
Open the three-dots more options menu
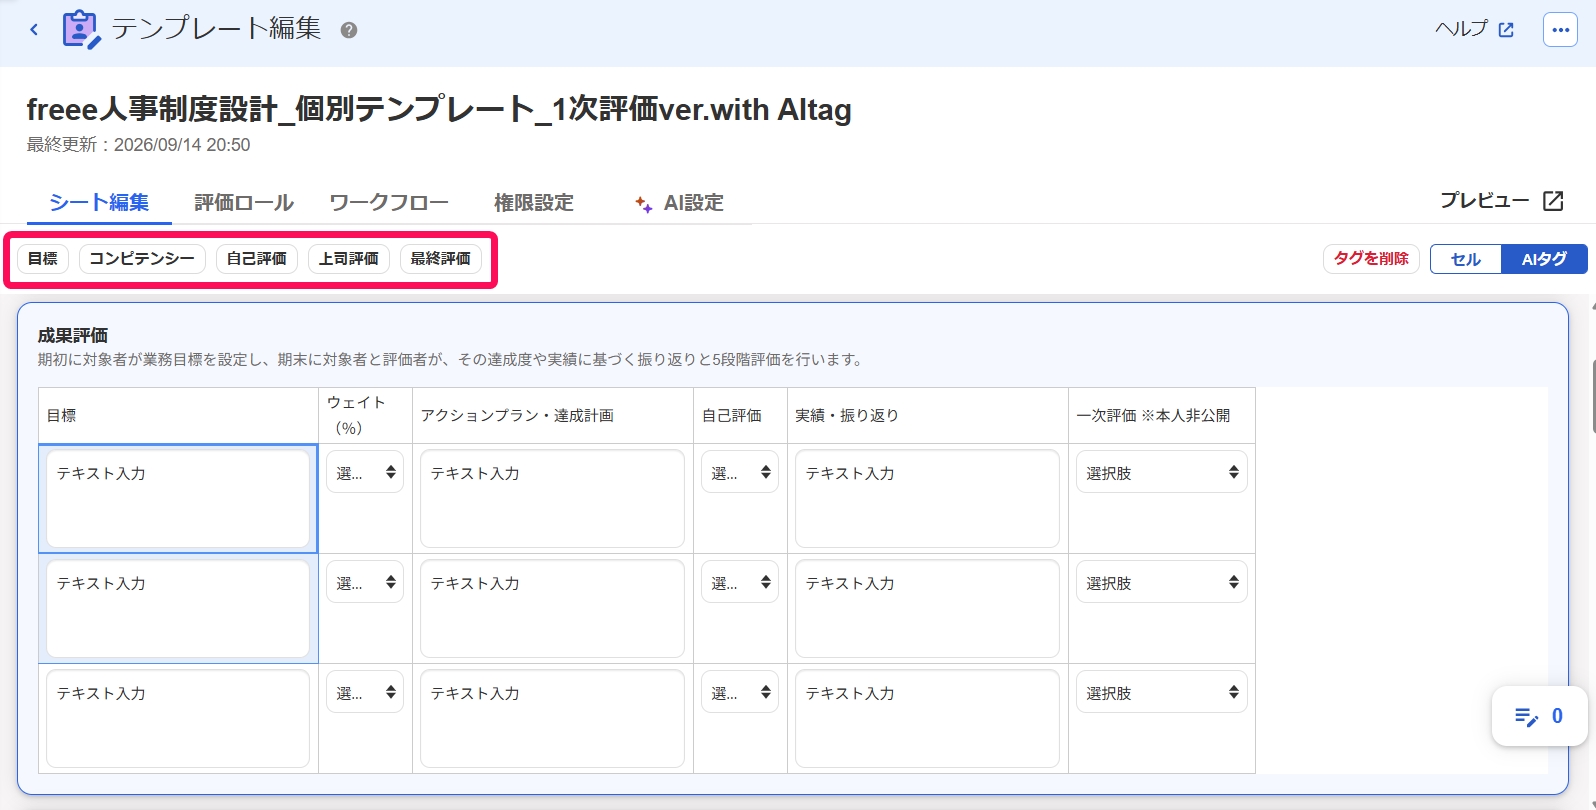(1560, 30)
